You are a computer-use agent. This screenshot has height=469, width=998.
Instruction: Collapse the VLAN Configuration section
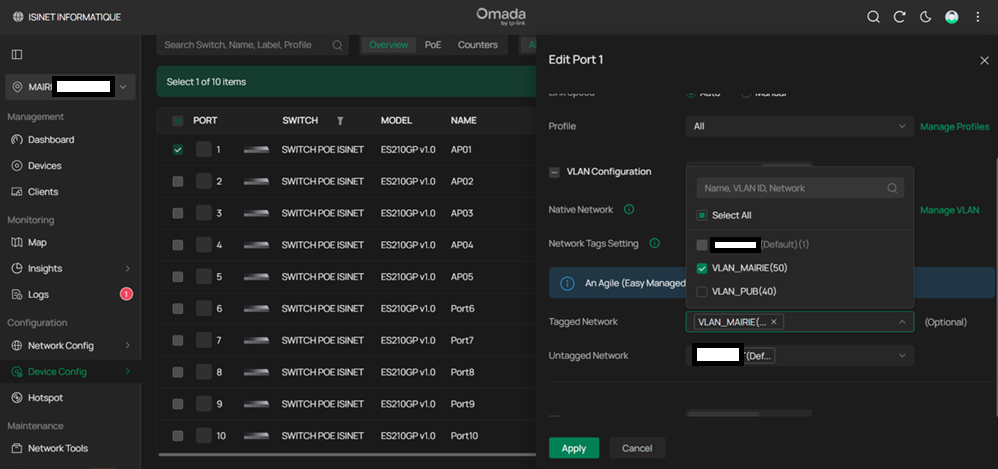[554, 172]
